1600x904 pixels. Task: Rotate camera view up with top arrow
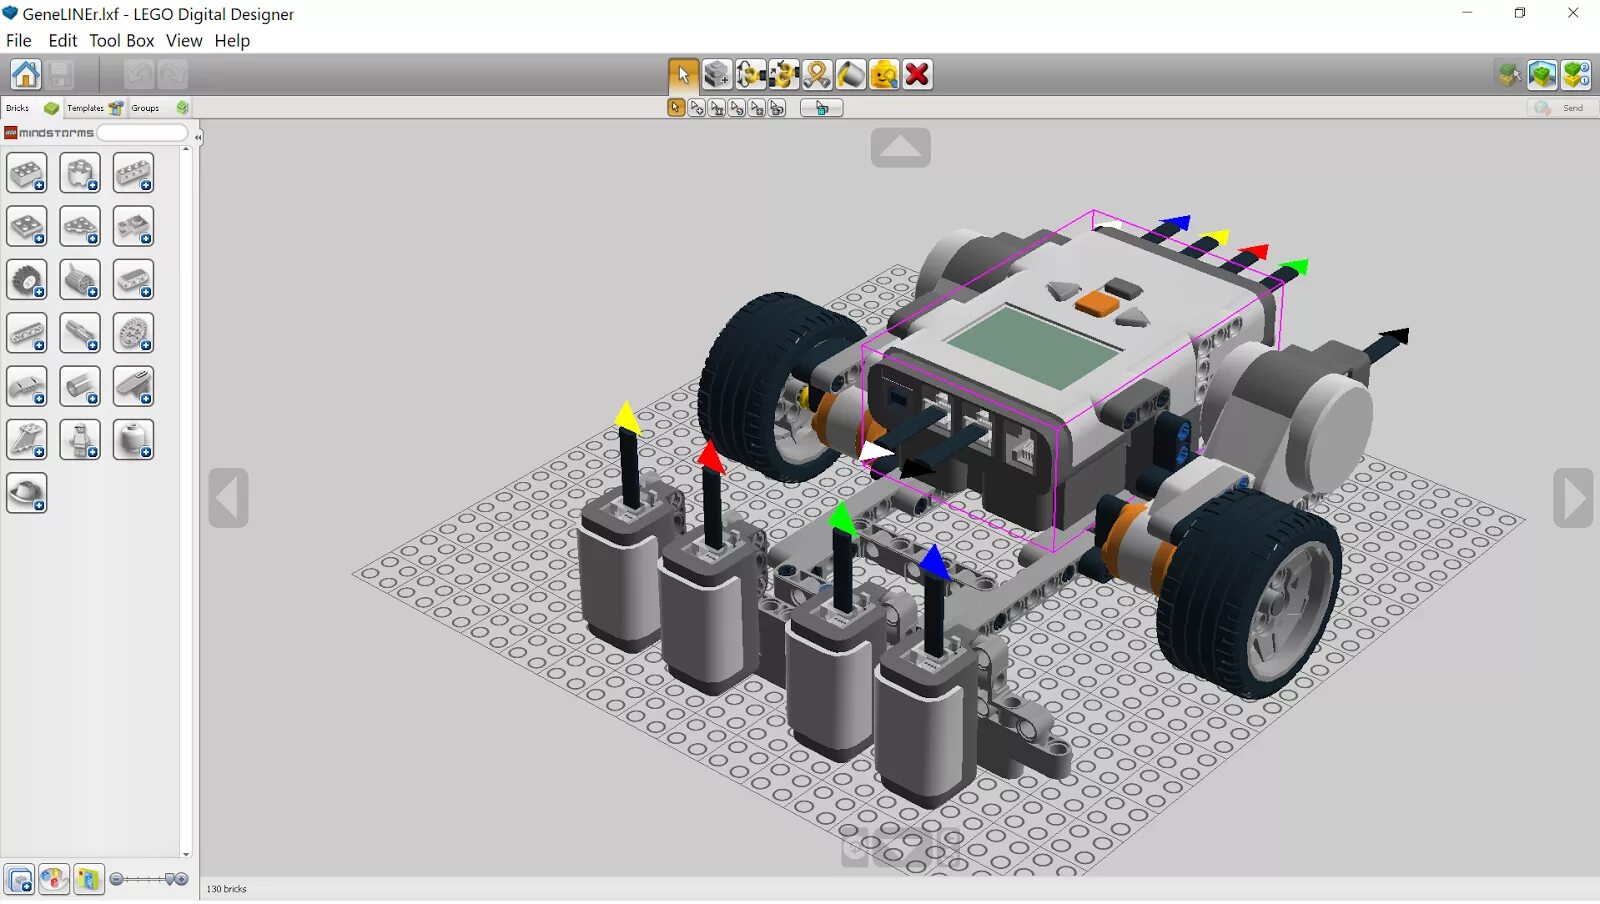tap(901, 148)
